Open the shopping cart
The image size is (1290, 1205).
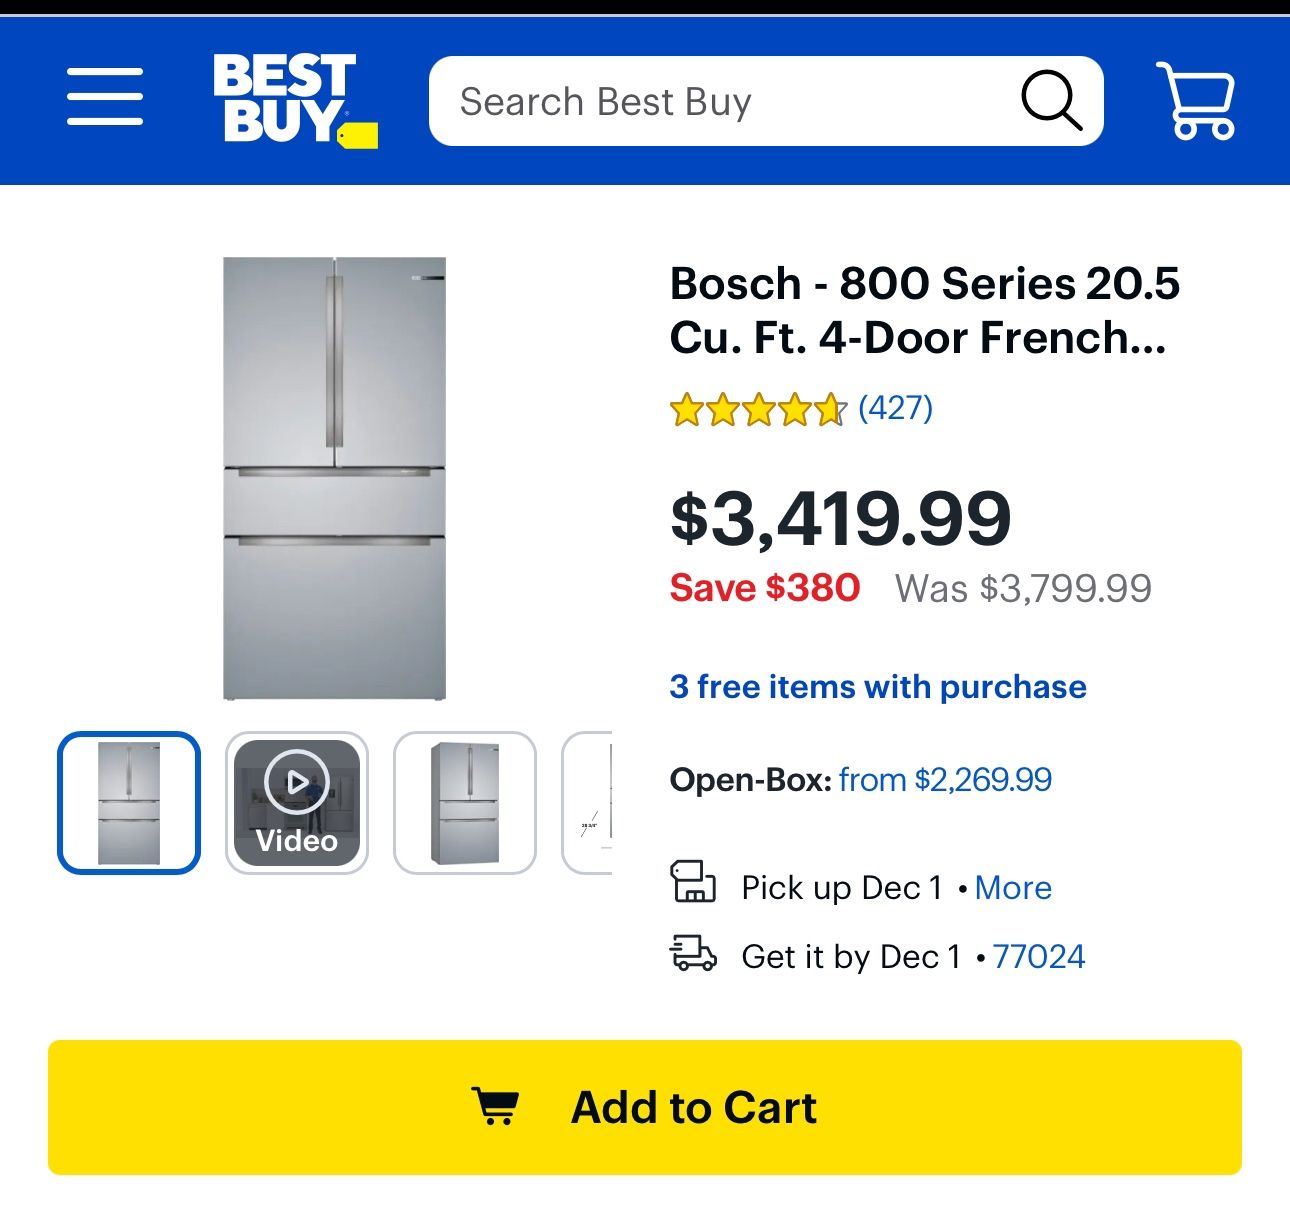1196,98
